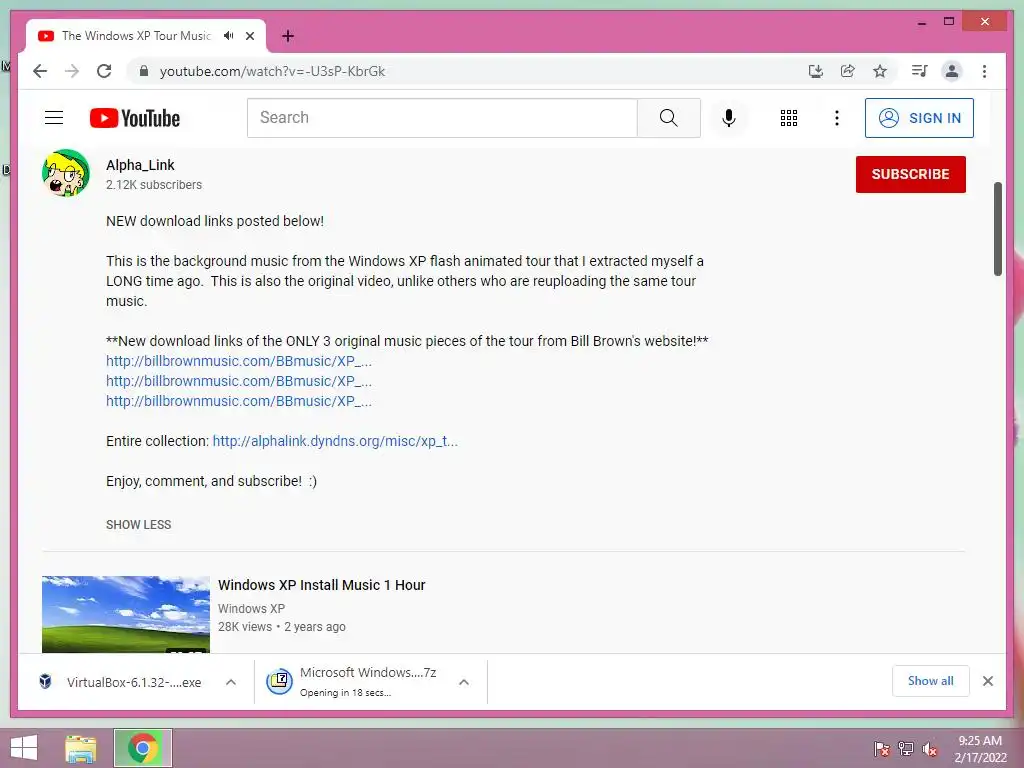Open the media controls icon in toolbar
The width and height of the screenshot is (1024, 768).
tap(920, 71)
